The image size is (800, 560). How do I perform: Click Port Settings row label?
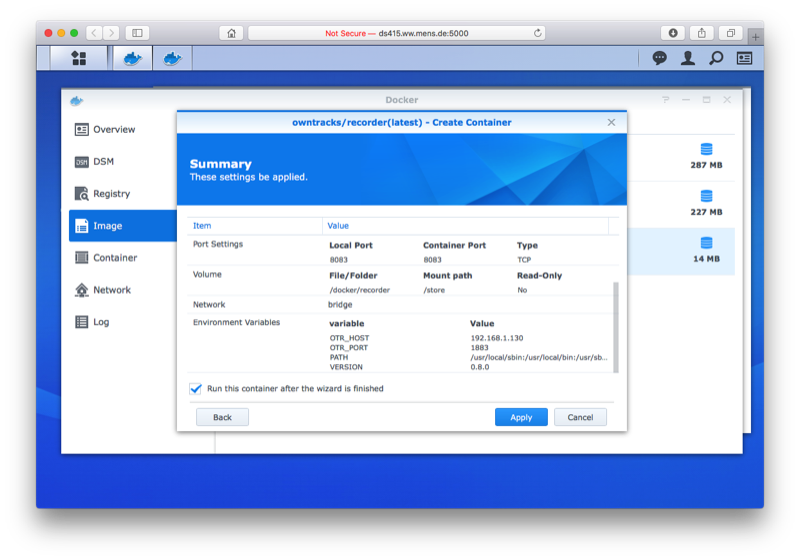[218, 244]
